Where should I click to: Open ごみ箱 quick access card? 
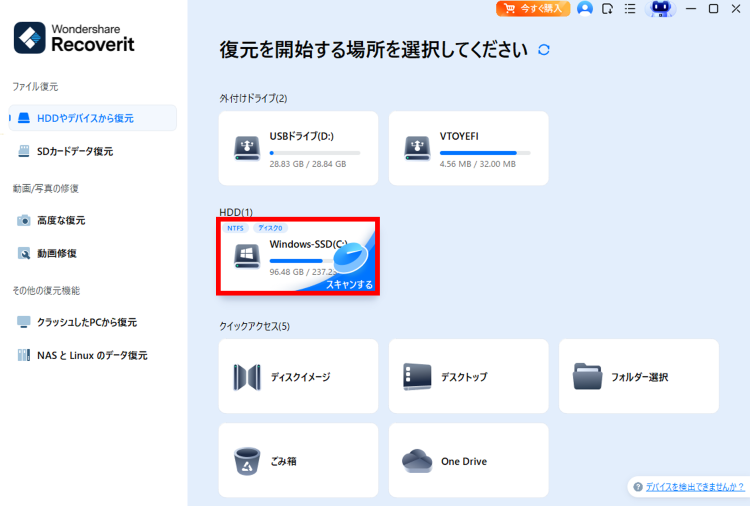click(298, 460)
